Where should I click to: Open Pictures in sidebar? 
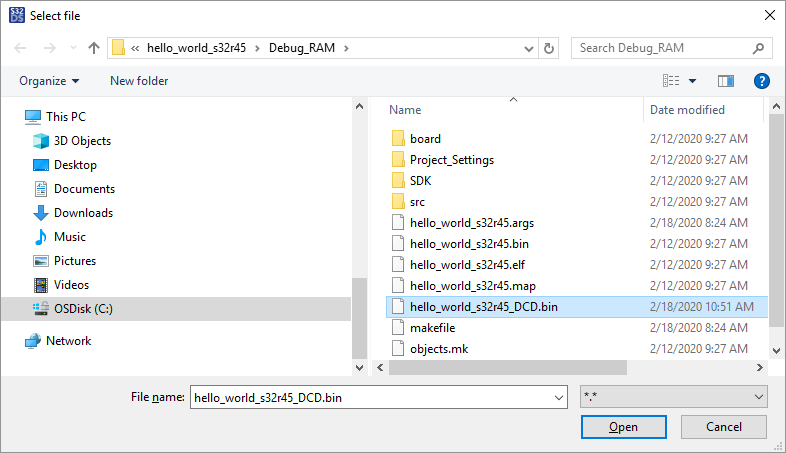click(x=75, y=261)
